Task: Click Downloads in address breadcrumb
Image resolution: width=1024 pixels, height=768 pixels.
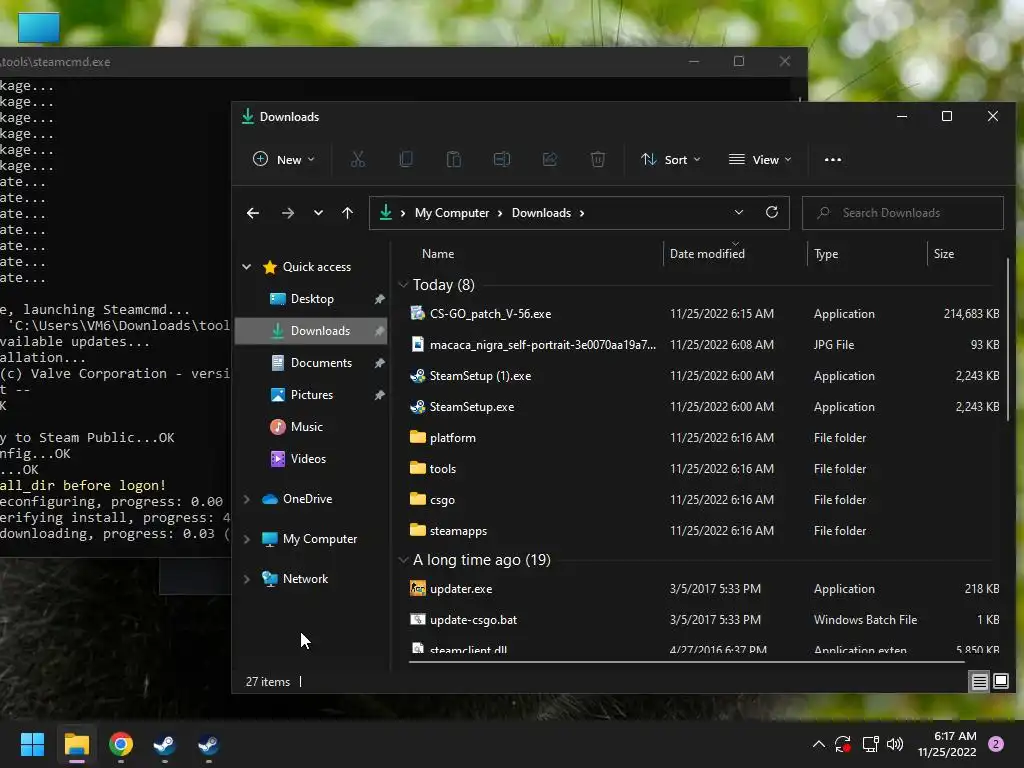Action: (541, 213)
